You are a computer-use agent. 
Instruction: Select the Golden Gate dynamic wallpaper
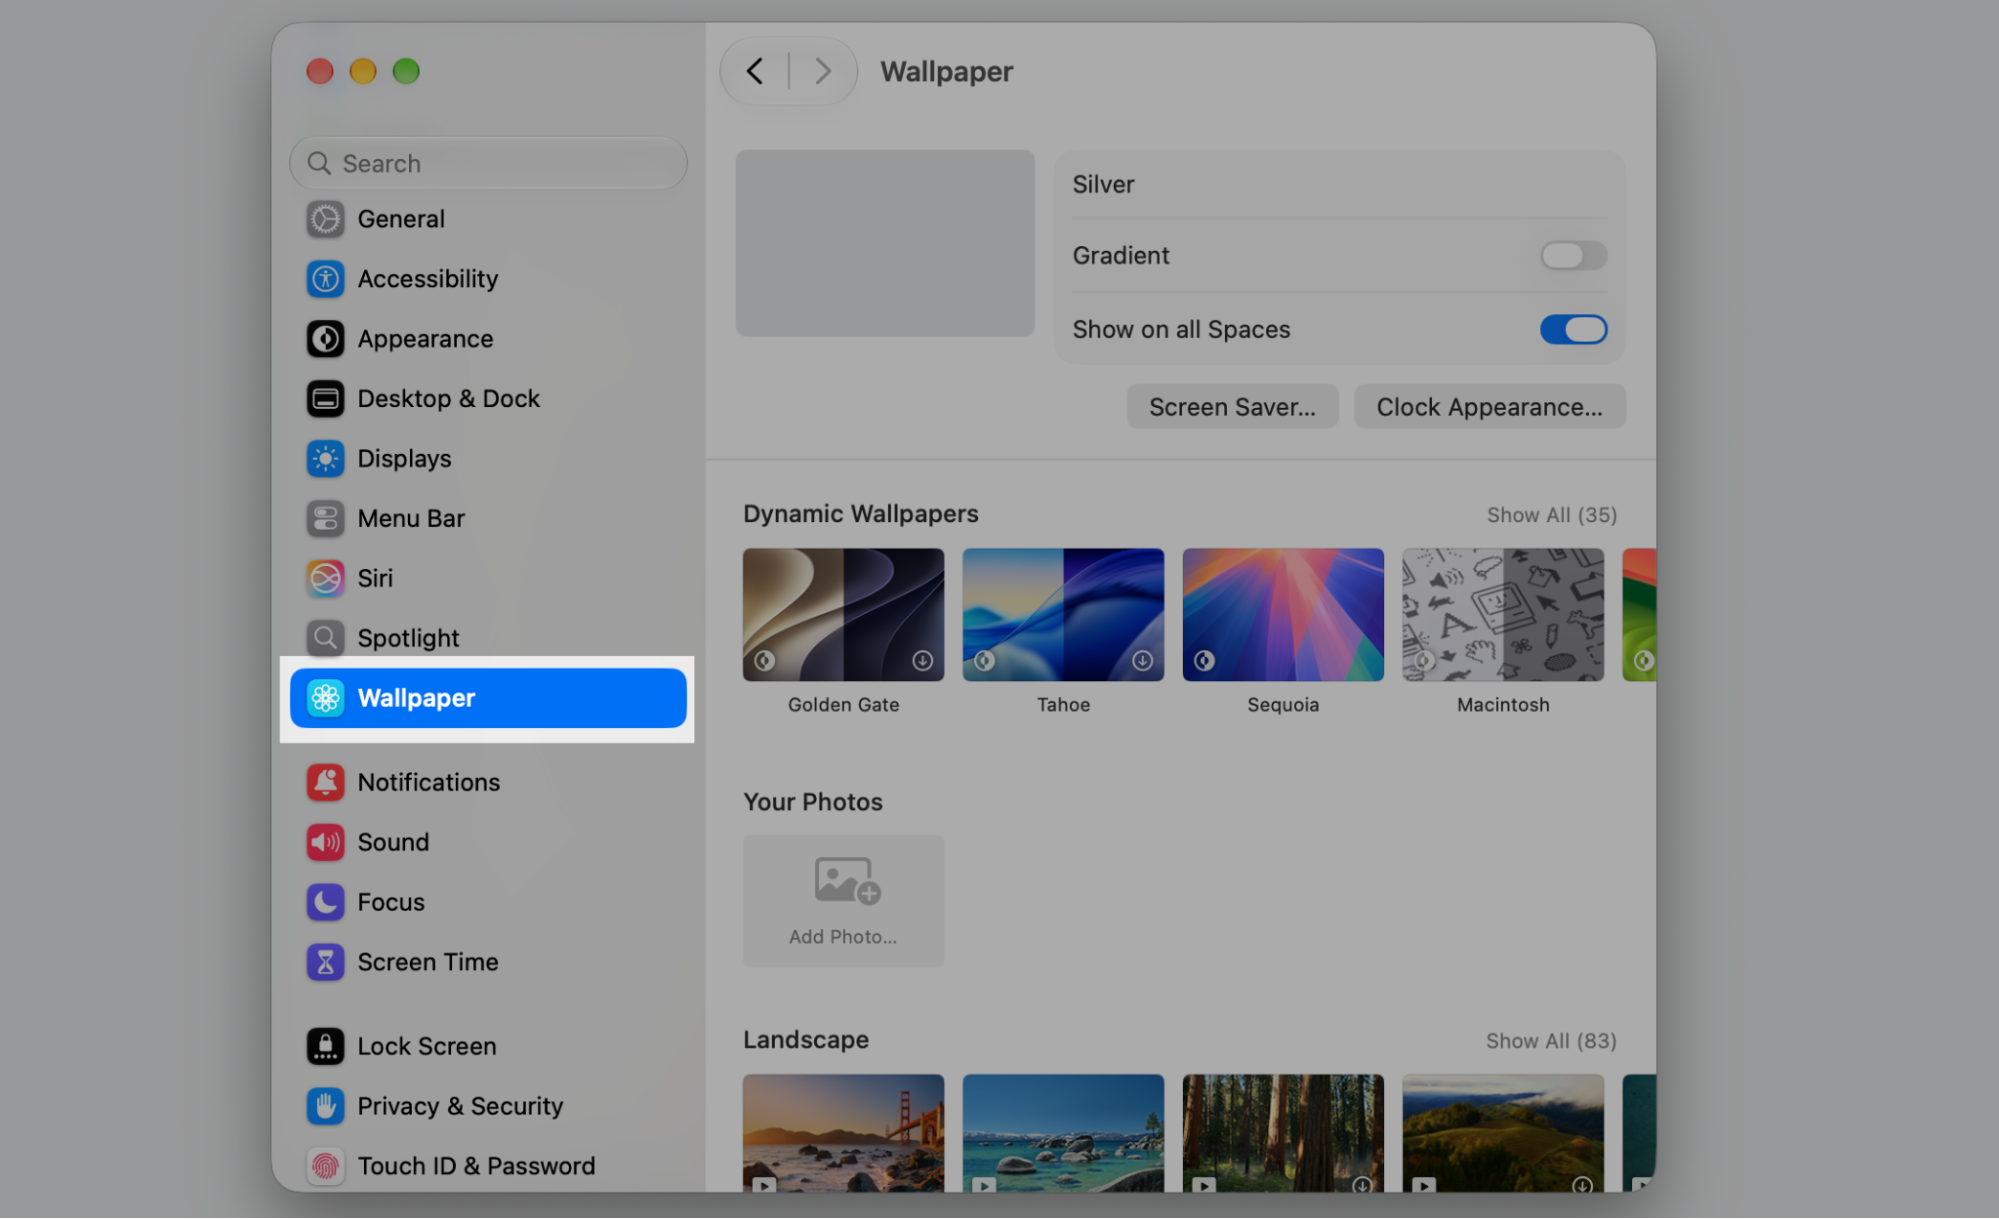843,615
